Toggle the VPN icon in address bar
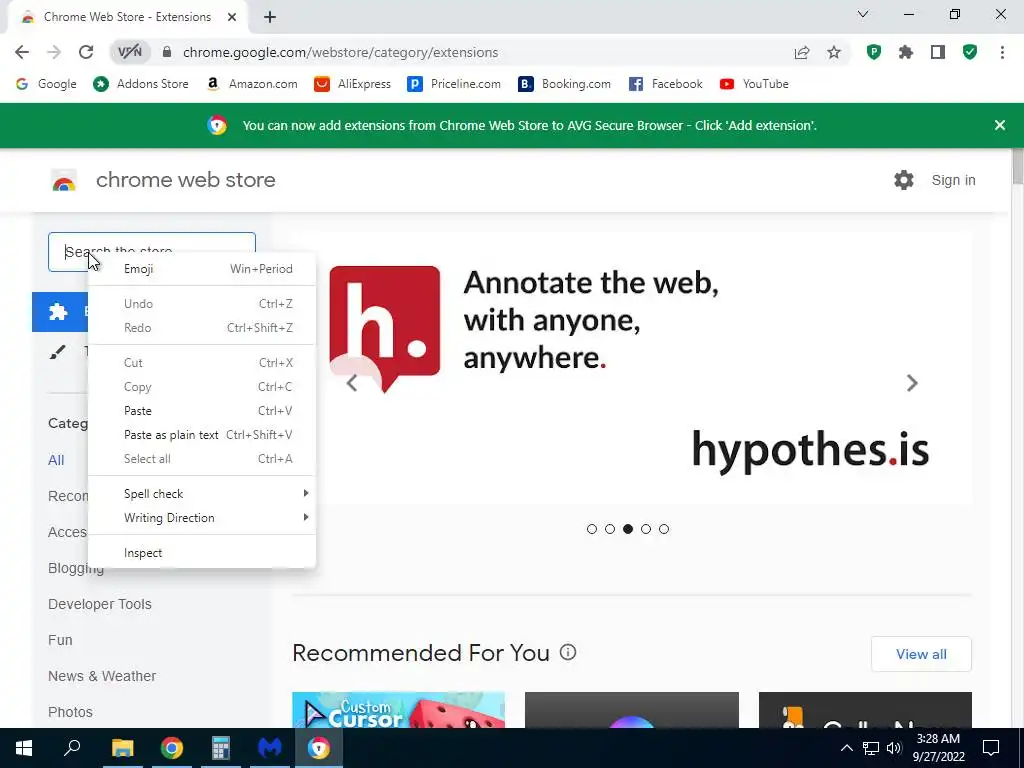 click(130, 52)
